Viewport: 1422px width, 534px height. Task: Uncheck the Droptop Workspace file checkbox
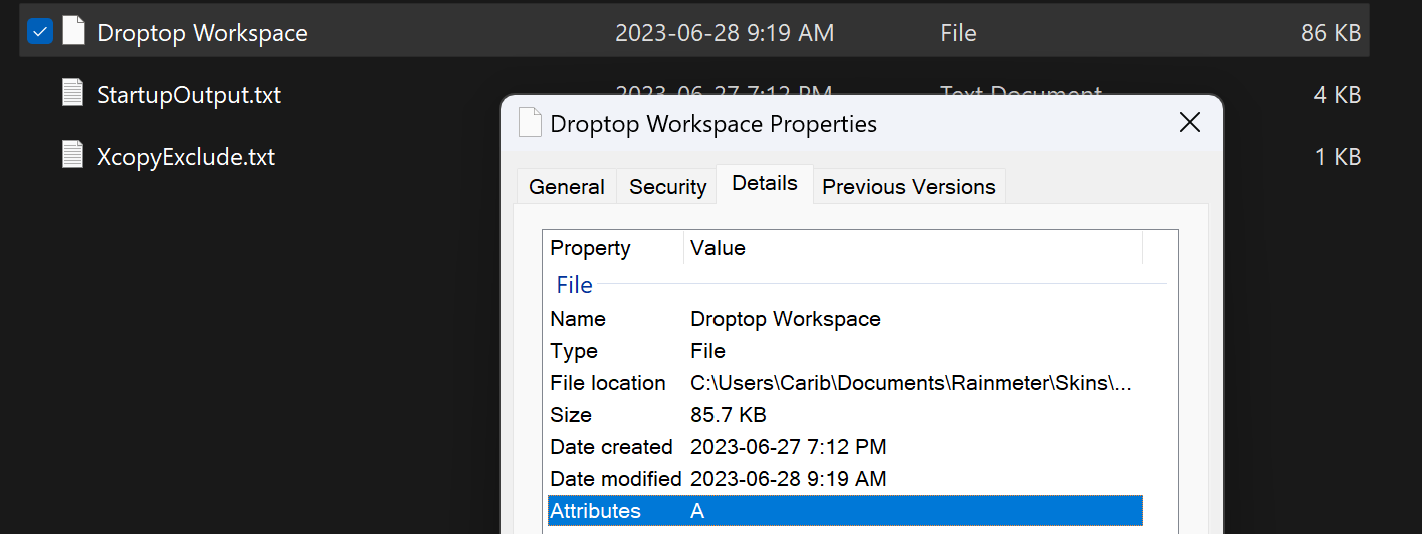(x=40, y=32)
